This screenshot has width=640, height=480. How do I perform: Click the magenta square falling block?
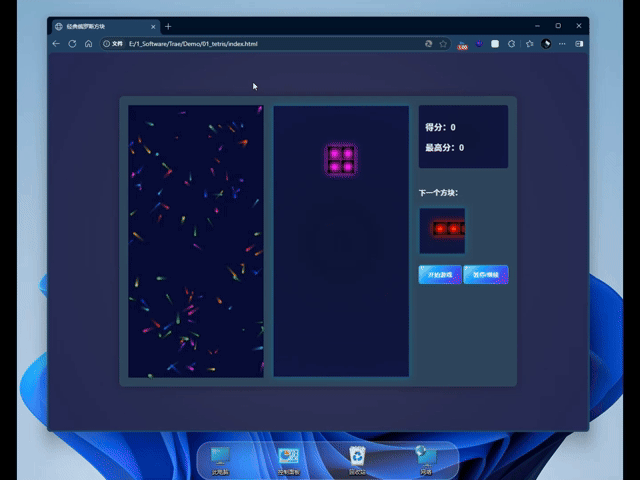point(341,160)
